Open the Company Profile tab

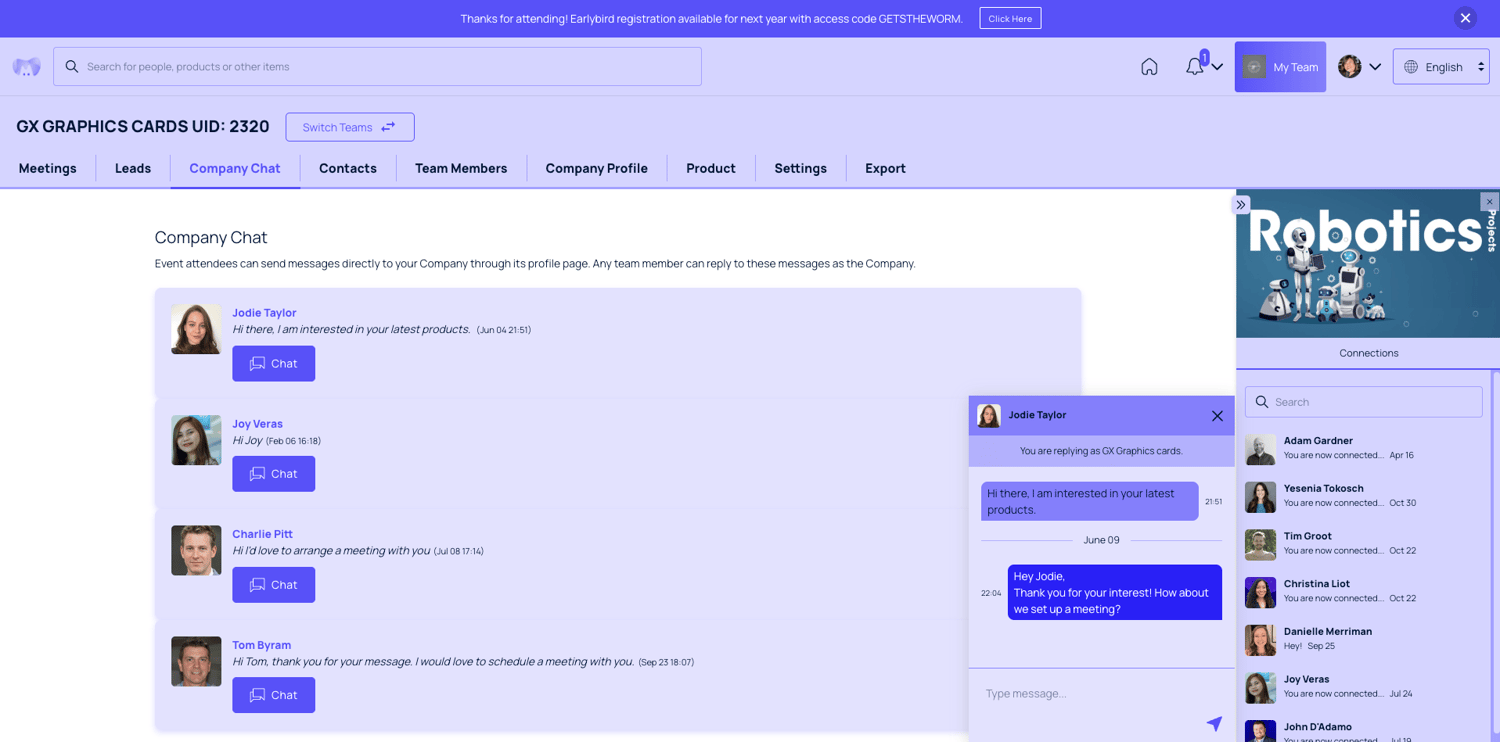pos(597,168)
